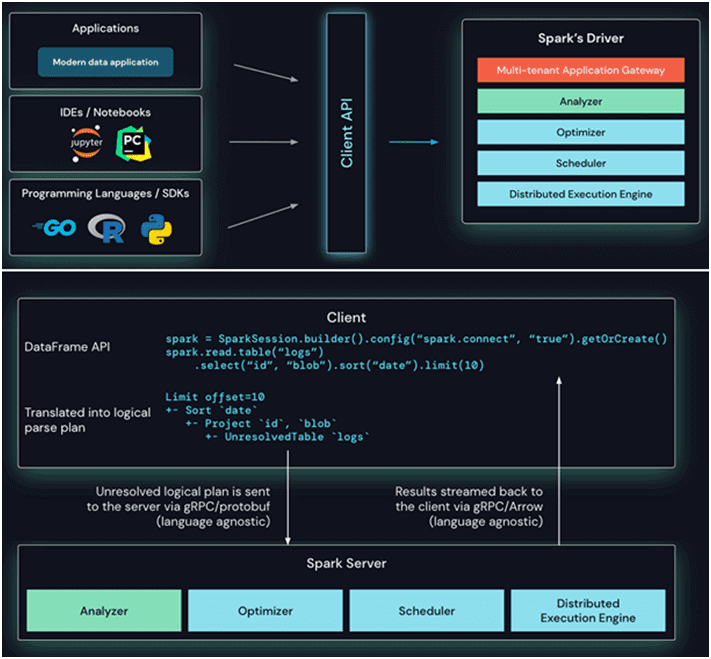Click the UnresolvedTable logs plan line
The width and height of the screenshot is (711, 659).
click(287, 437)
